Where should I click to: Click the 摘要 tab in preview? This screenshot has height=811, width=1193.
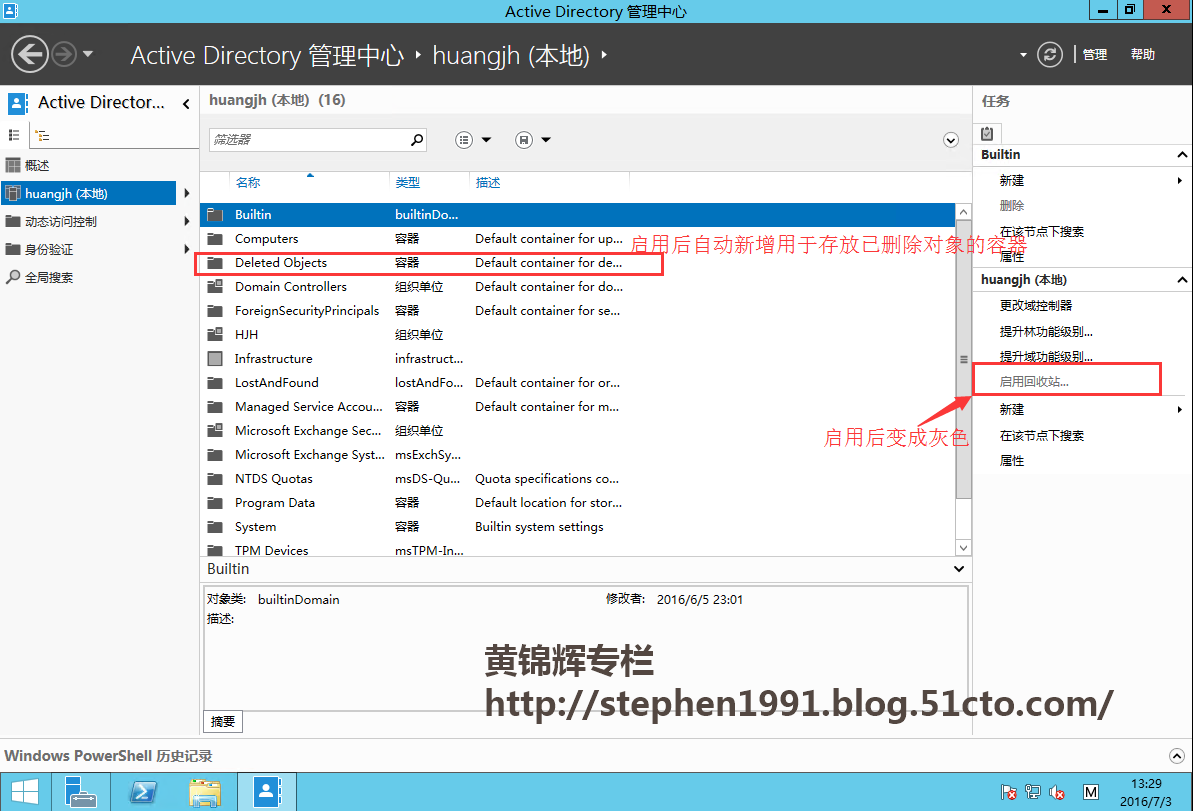tap(223, 721)
